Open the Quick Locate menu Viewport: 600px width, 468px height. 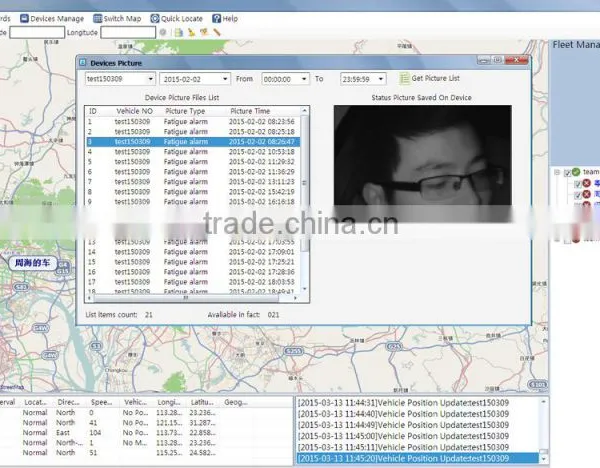coord(176,18)
